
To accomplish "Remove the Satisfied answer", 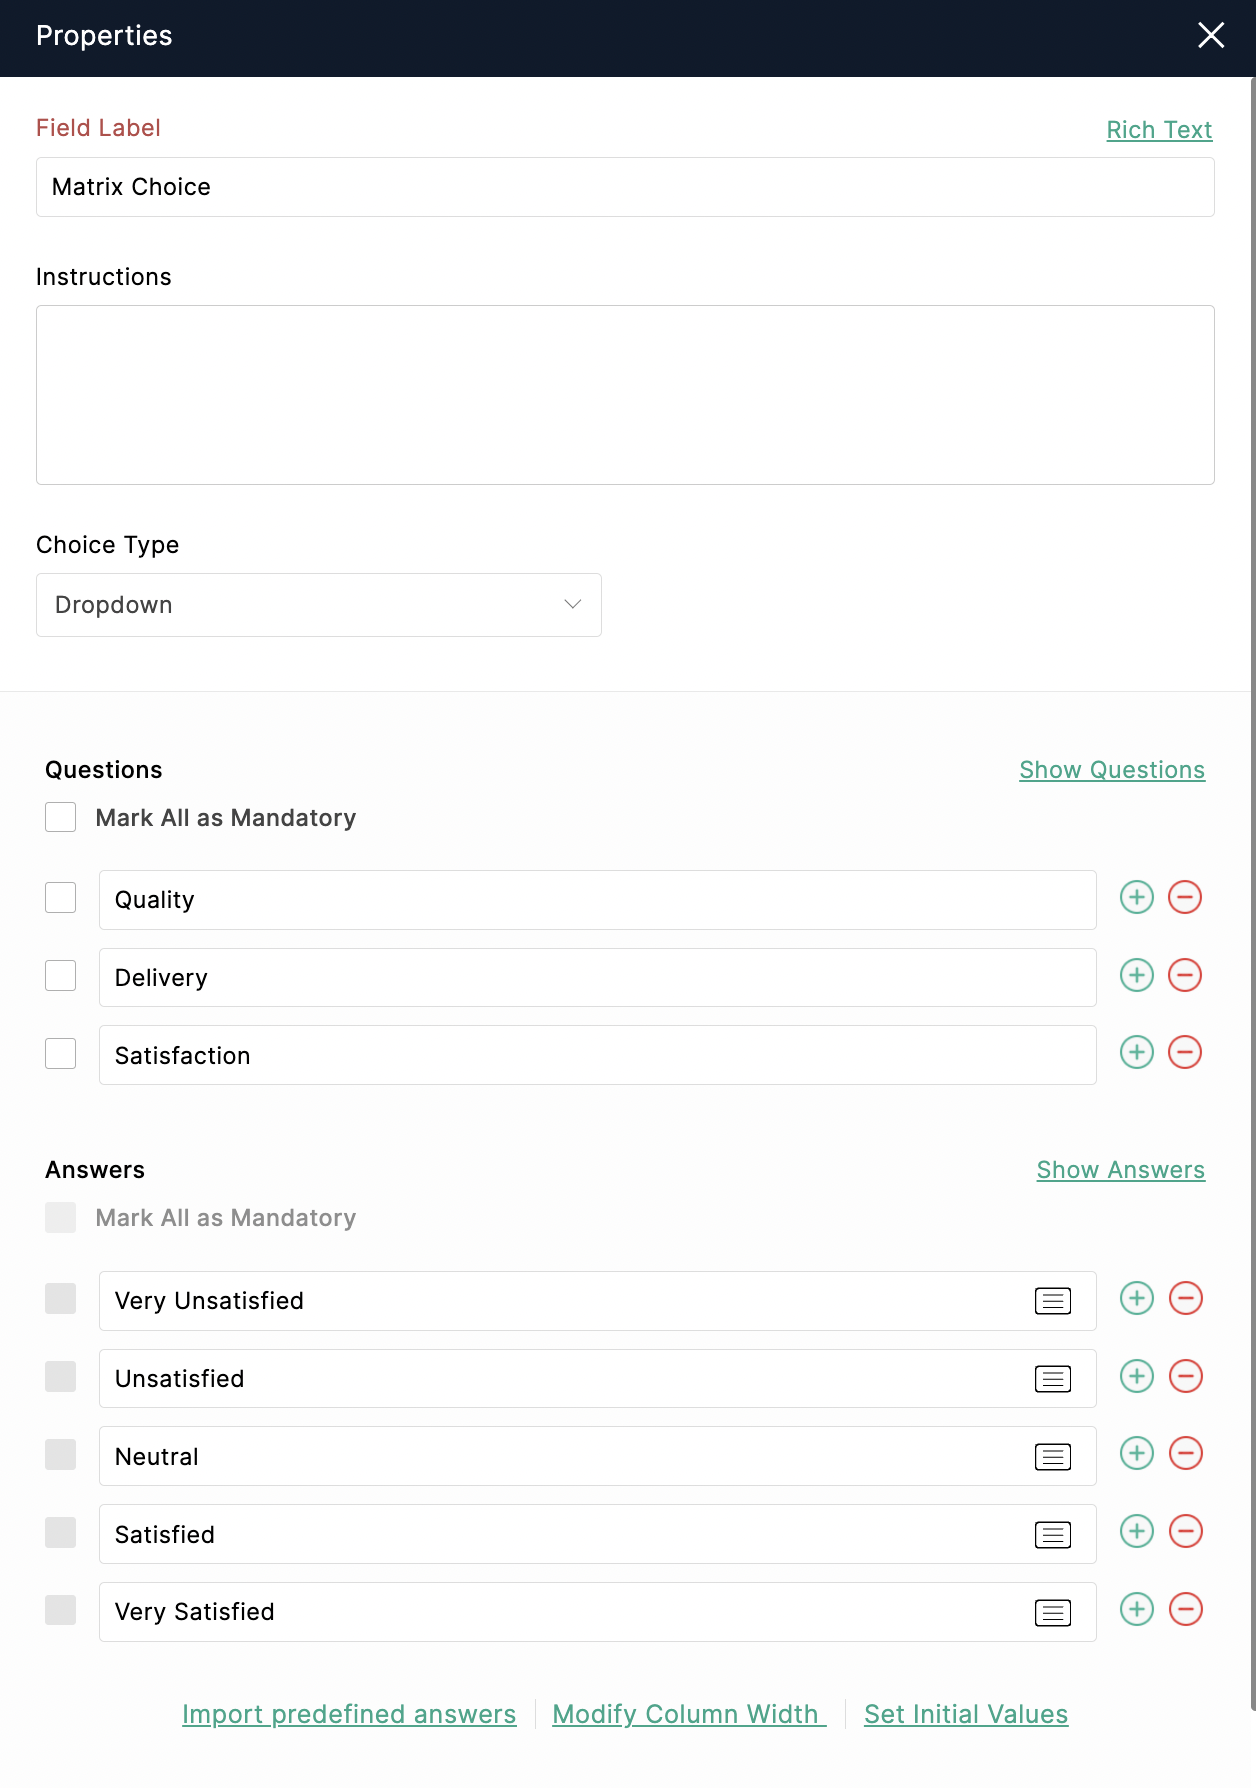I will click(1186, 1532).
